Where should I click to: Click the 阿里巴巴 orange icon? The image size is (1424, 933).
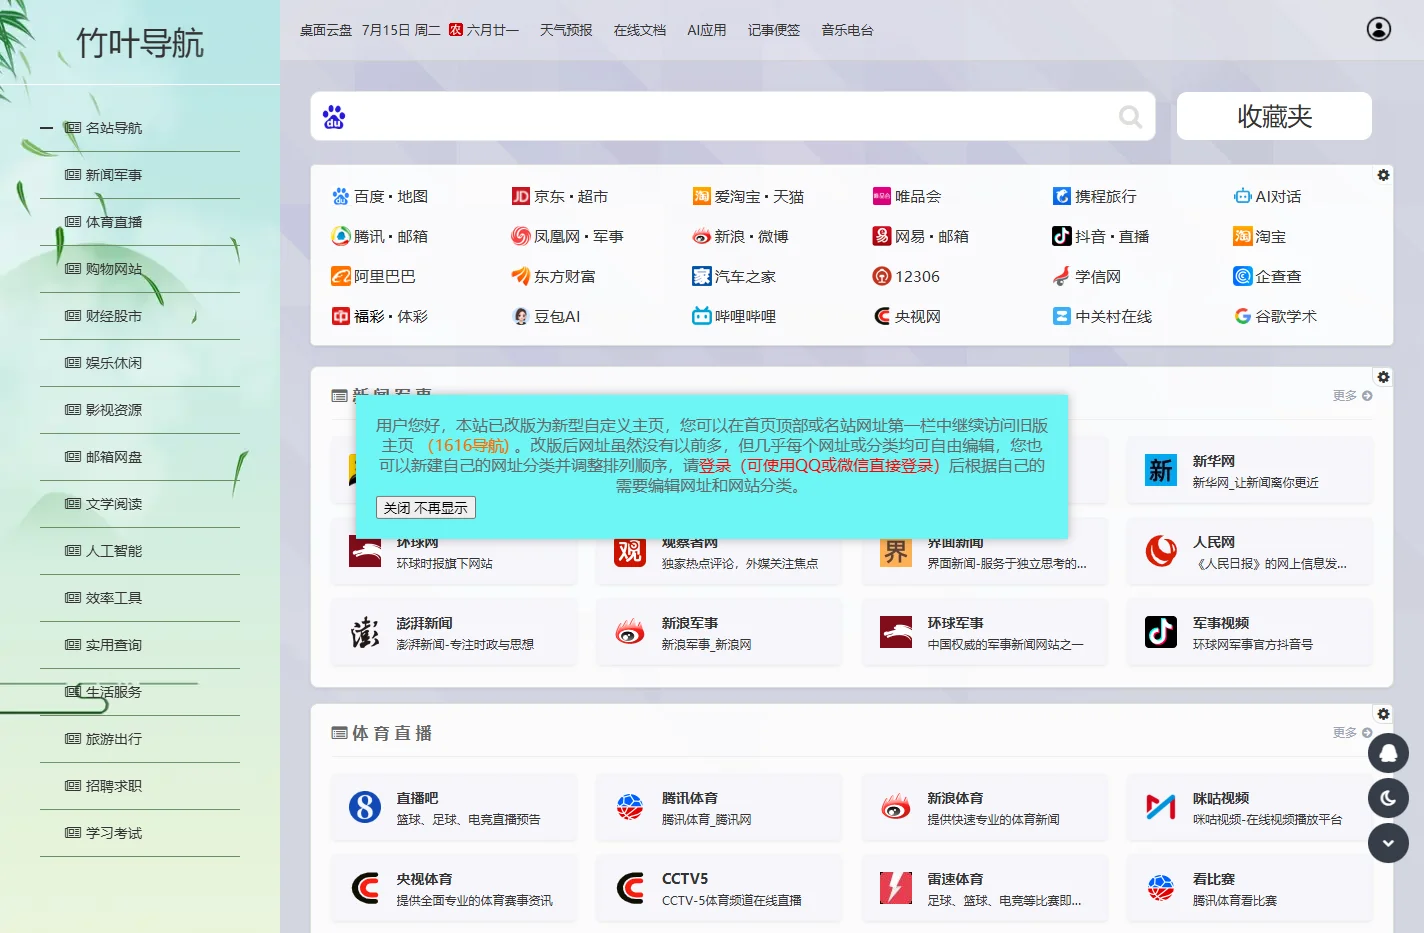[x=341, y=276]
